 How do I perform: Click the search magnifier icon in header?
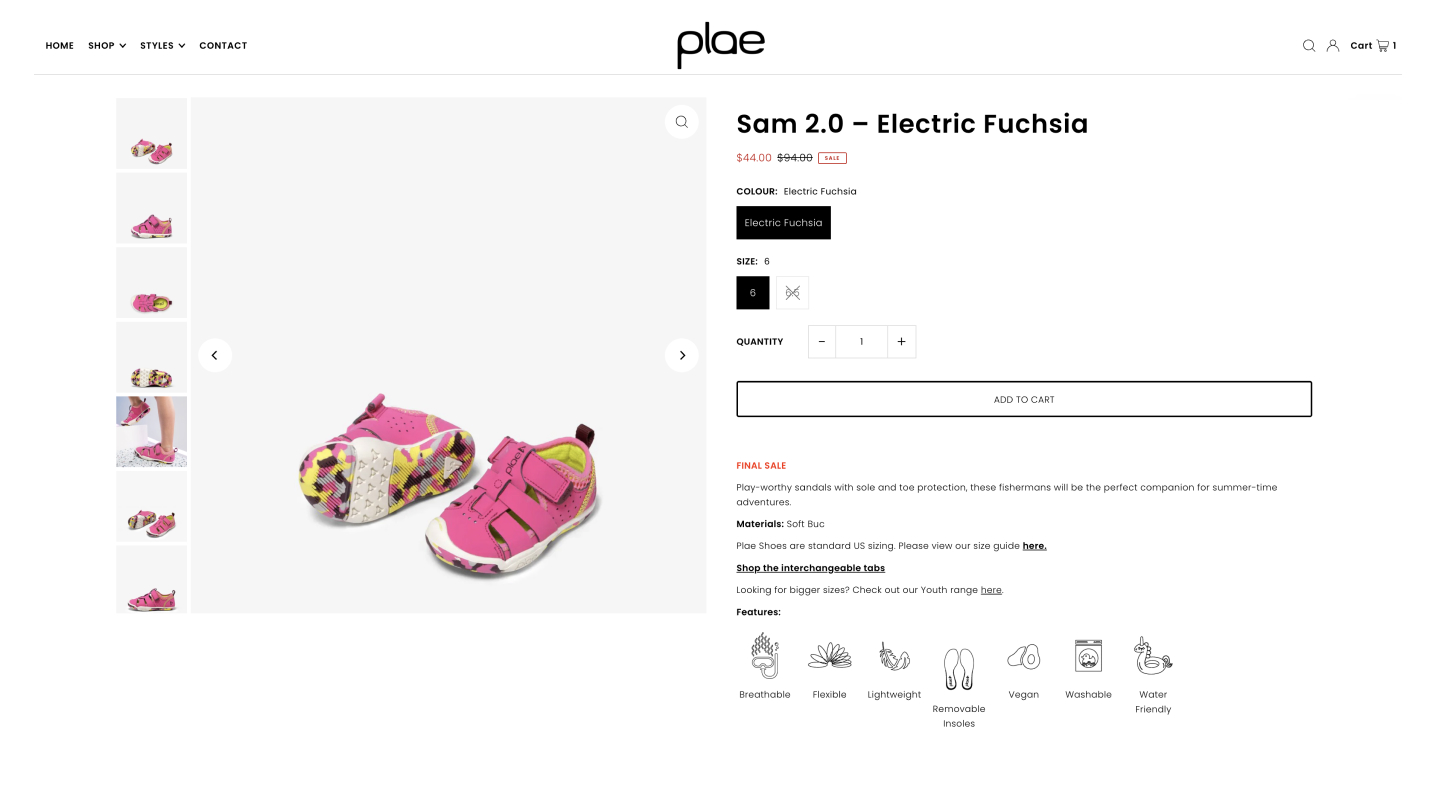click(x=1308, y=46)
